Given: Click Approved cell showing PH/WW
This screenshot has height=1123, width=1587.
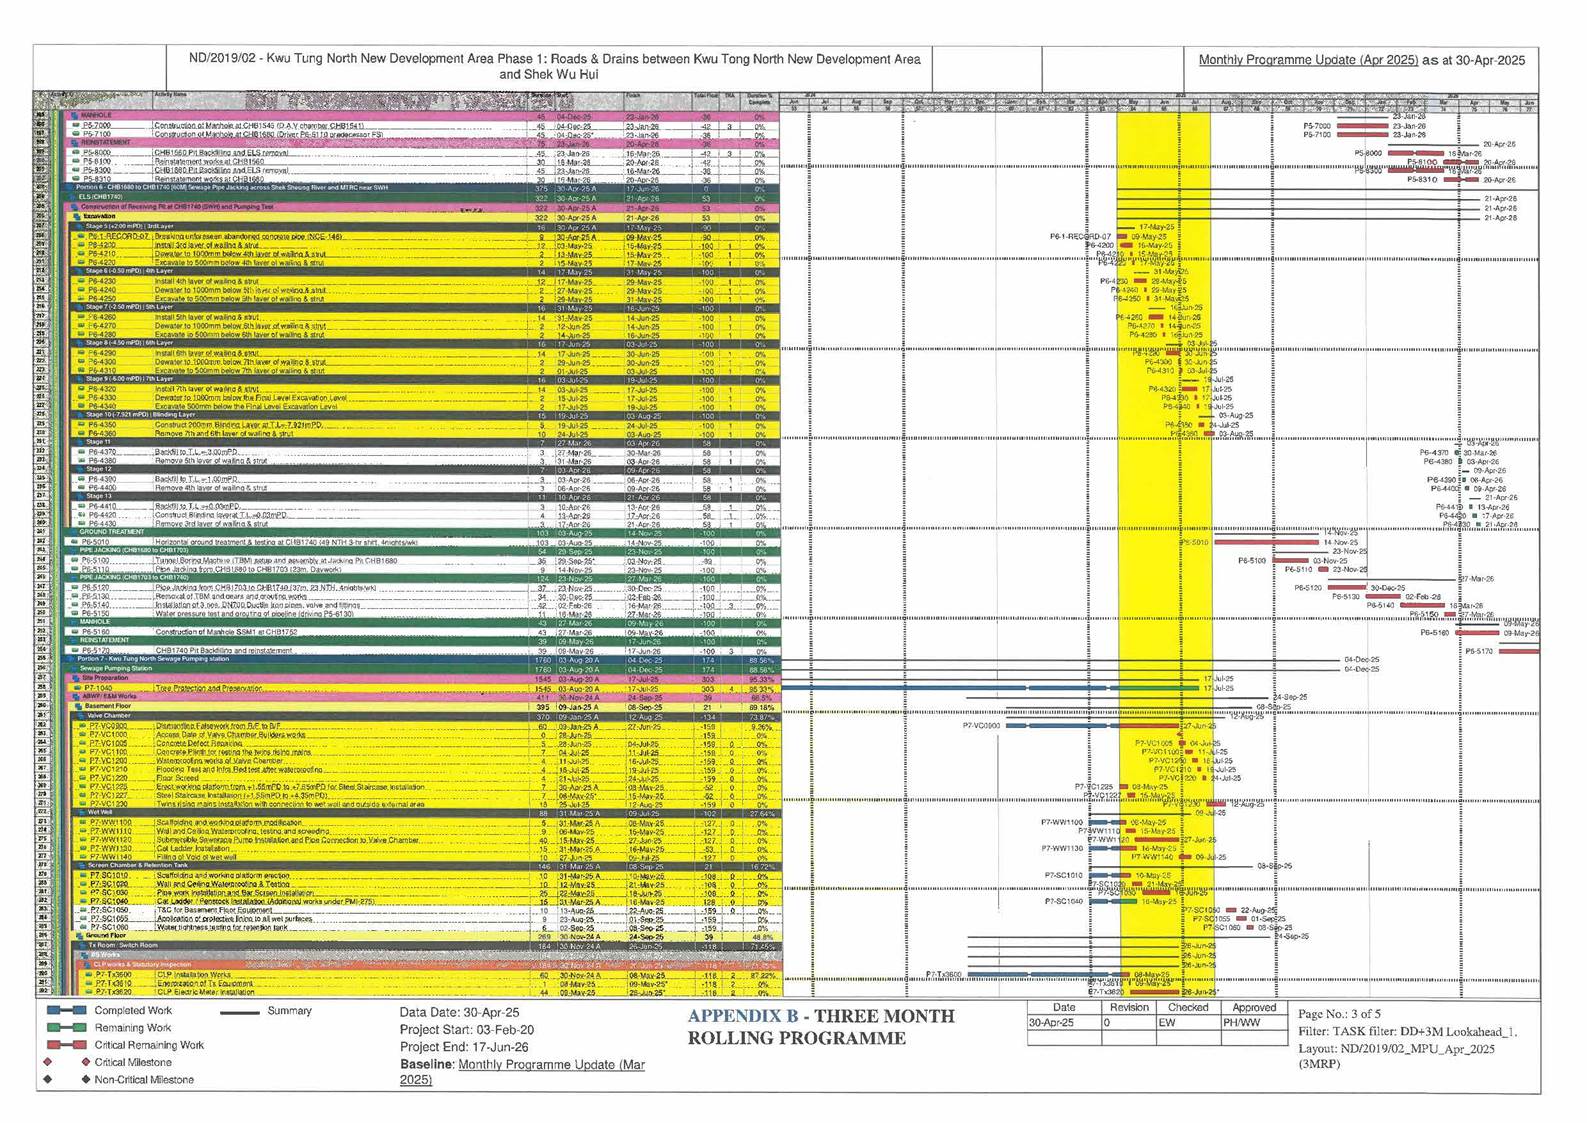Looking at the screenshot, I should tap(1254, 1023).
